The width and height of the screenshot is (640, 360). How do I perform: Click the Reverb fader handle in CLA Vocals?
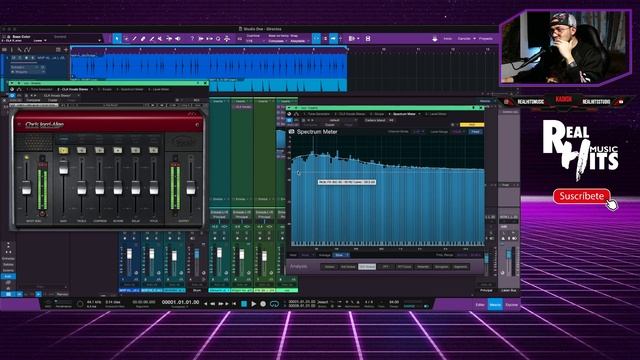118,187
